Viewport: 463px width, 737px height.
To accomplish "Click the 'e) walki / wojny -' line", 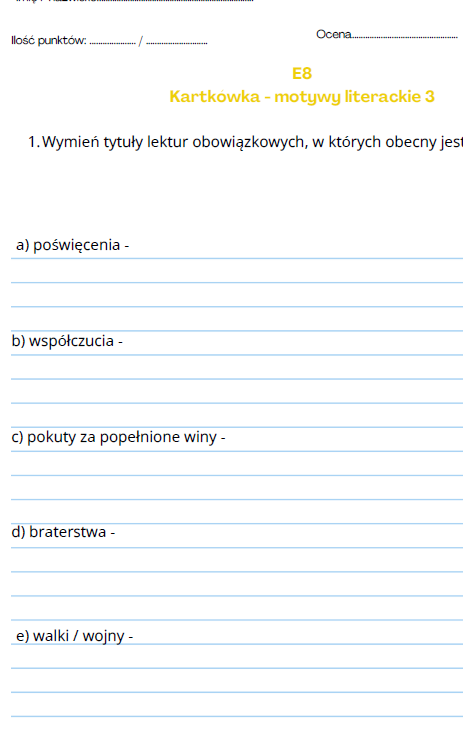I will [x=74, y=636].
